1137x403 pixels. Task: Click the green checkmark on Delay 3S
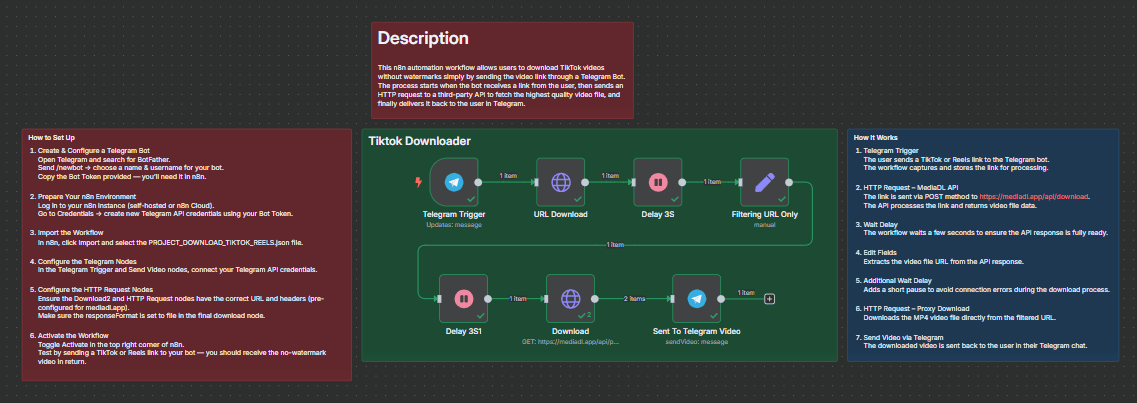tap(675, 199)
